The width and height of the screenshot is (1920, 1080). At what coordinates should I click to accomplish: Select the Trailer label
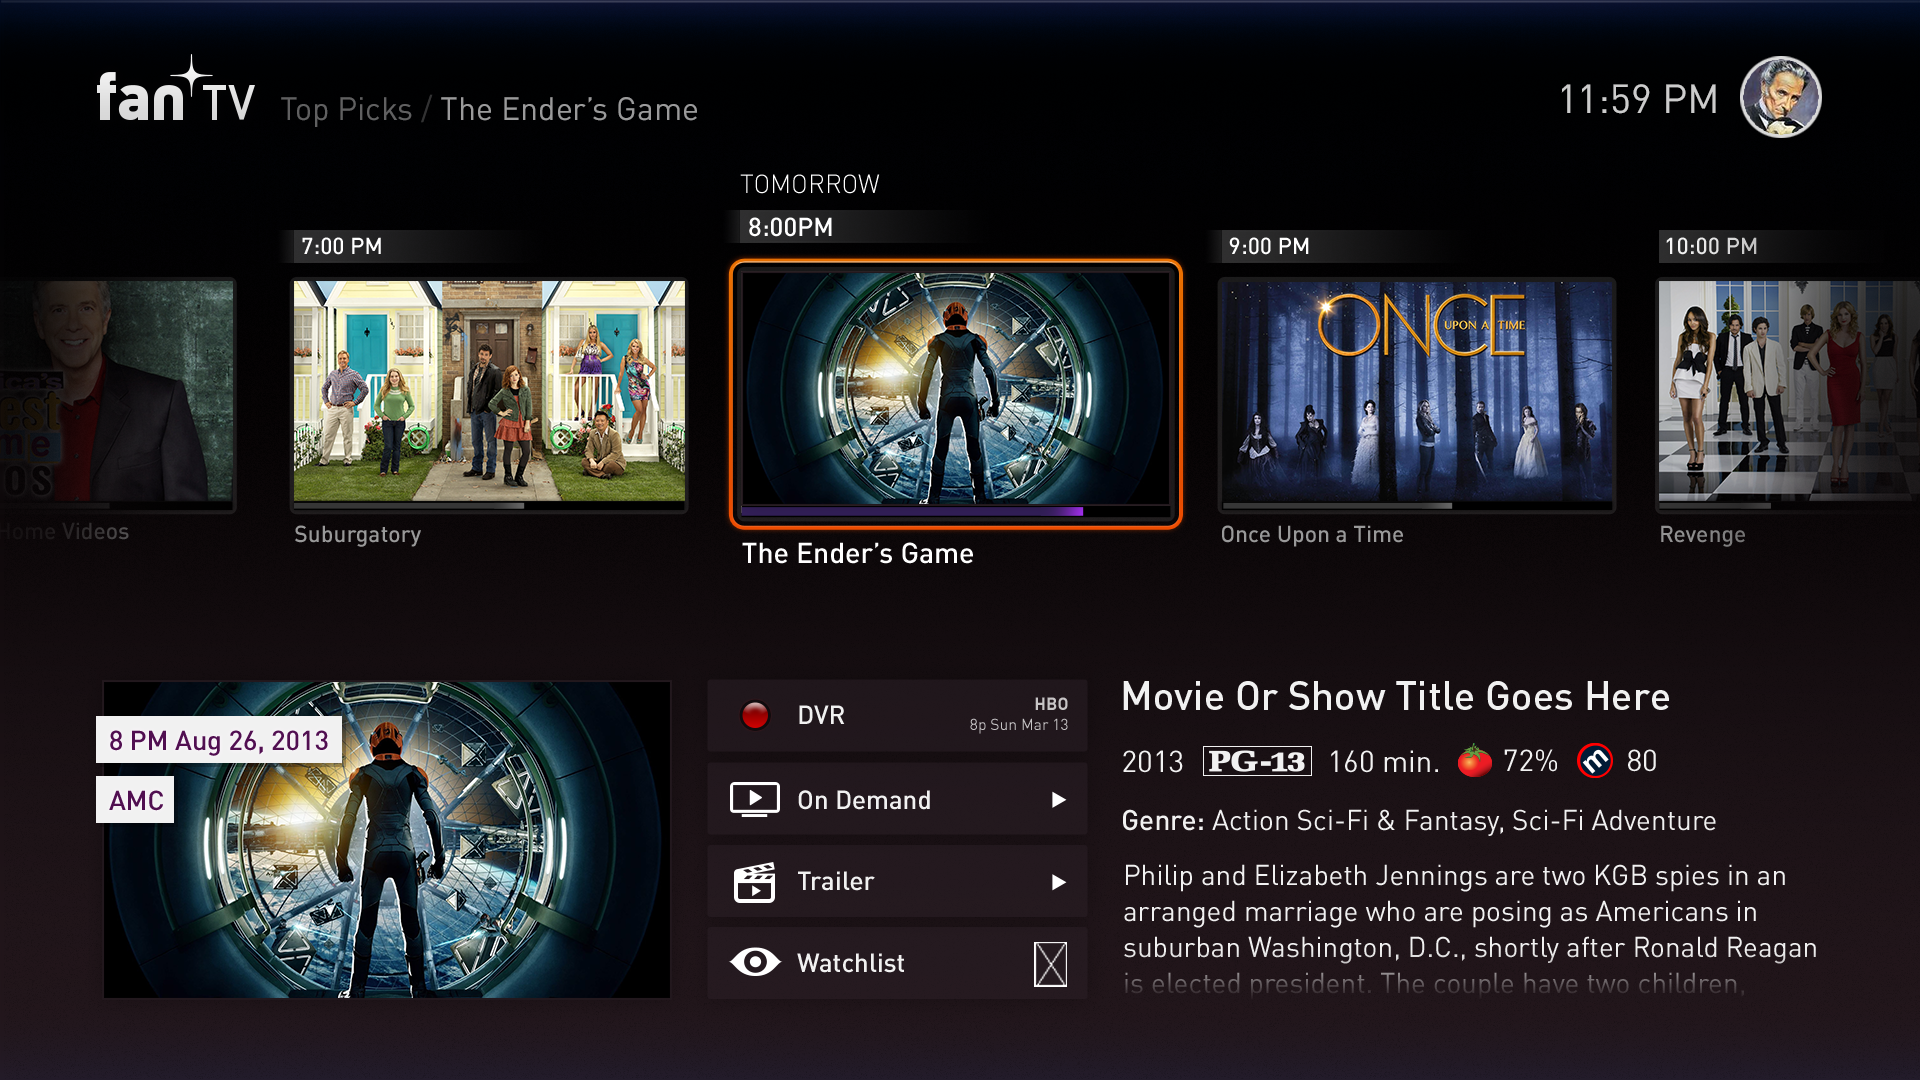(x=835, y=882)
